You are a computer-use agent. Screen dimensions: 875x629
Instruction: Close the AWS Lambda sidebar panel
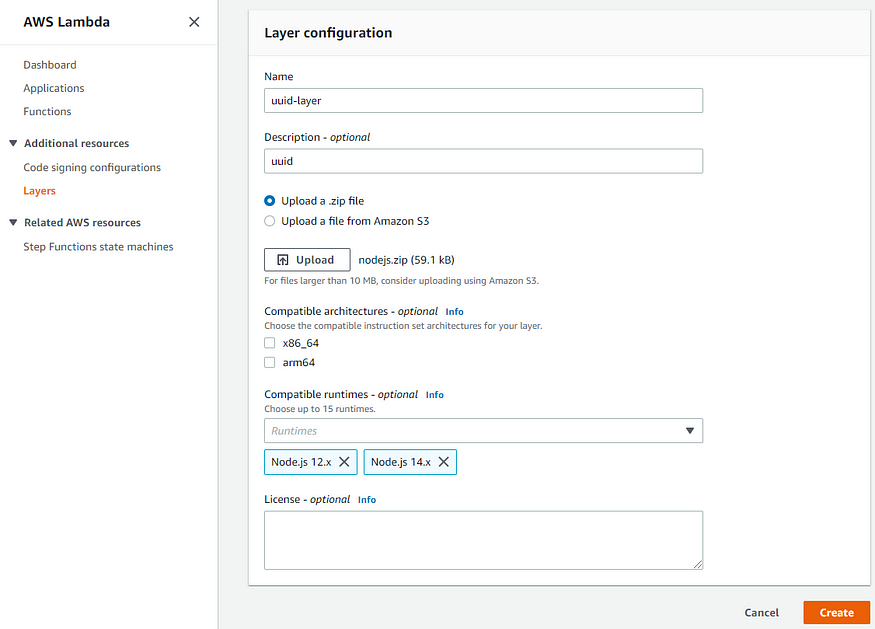click(x=194, y=22)
